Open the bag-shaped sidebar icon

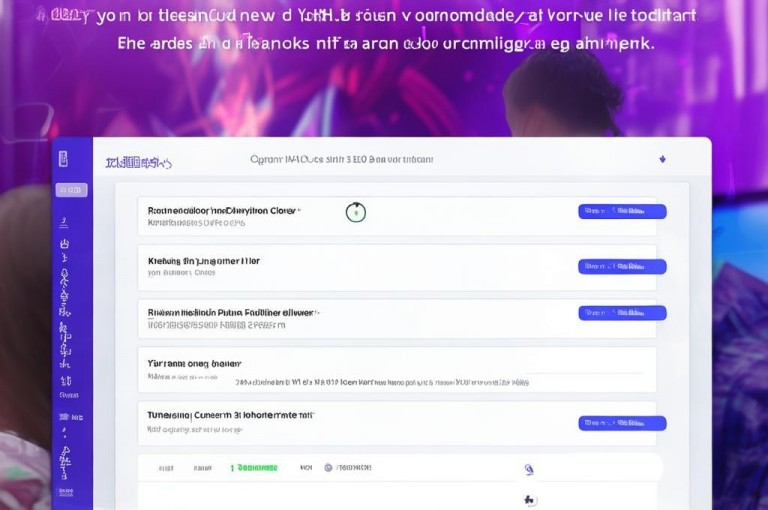64,243
